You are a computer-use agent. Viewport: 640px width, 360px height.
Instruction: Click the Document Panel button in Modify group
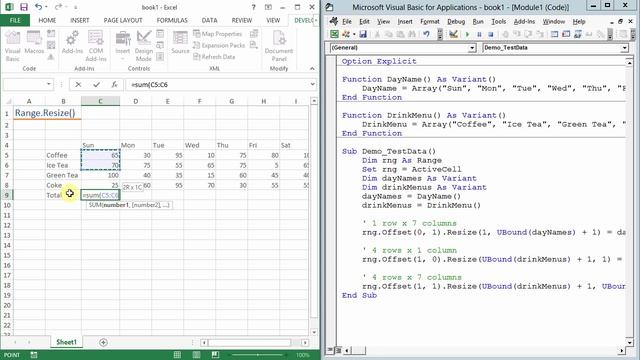pyautogui.click(x=279, y=46)
